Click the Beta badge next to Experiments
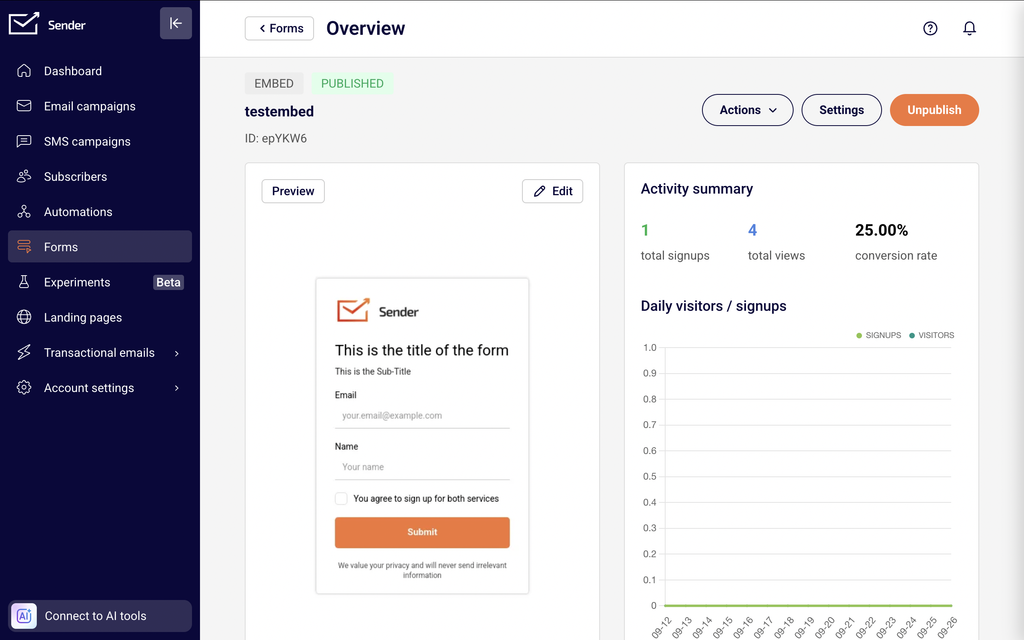 pos(168,282)
